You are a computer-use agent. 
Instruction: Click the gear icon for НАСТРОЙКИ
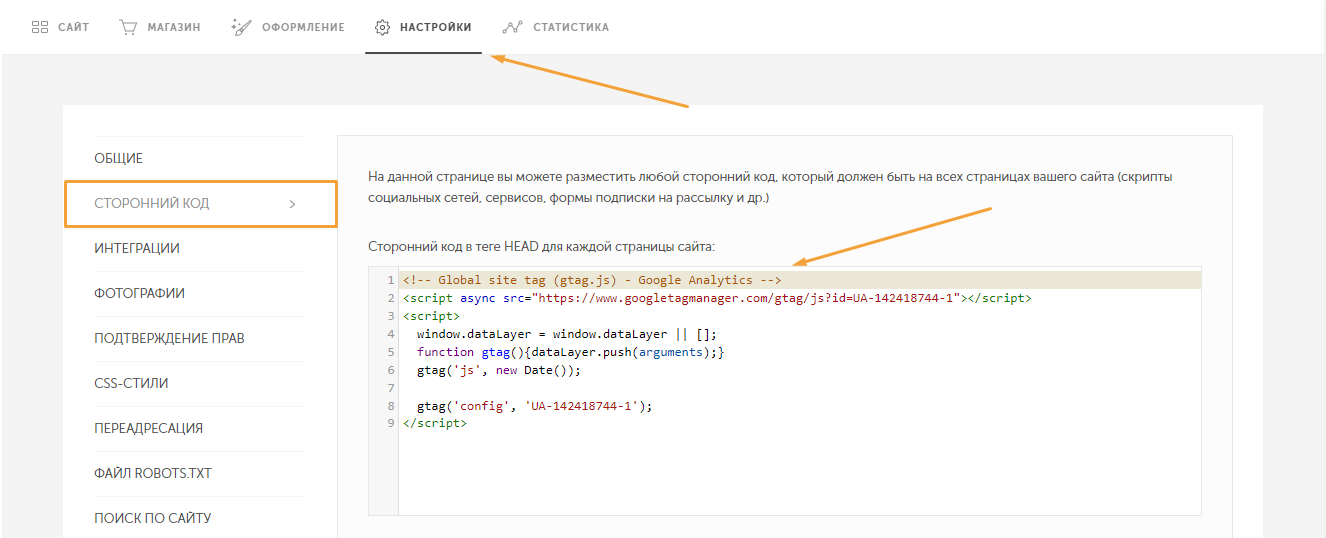click(x=382, y=27)
